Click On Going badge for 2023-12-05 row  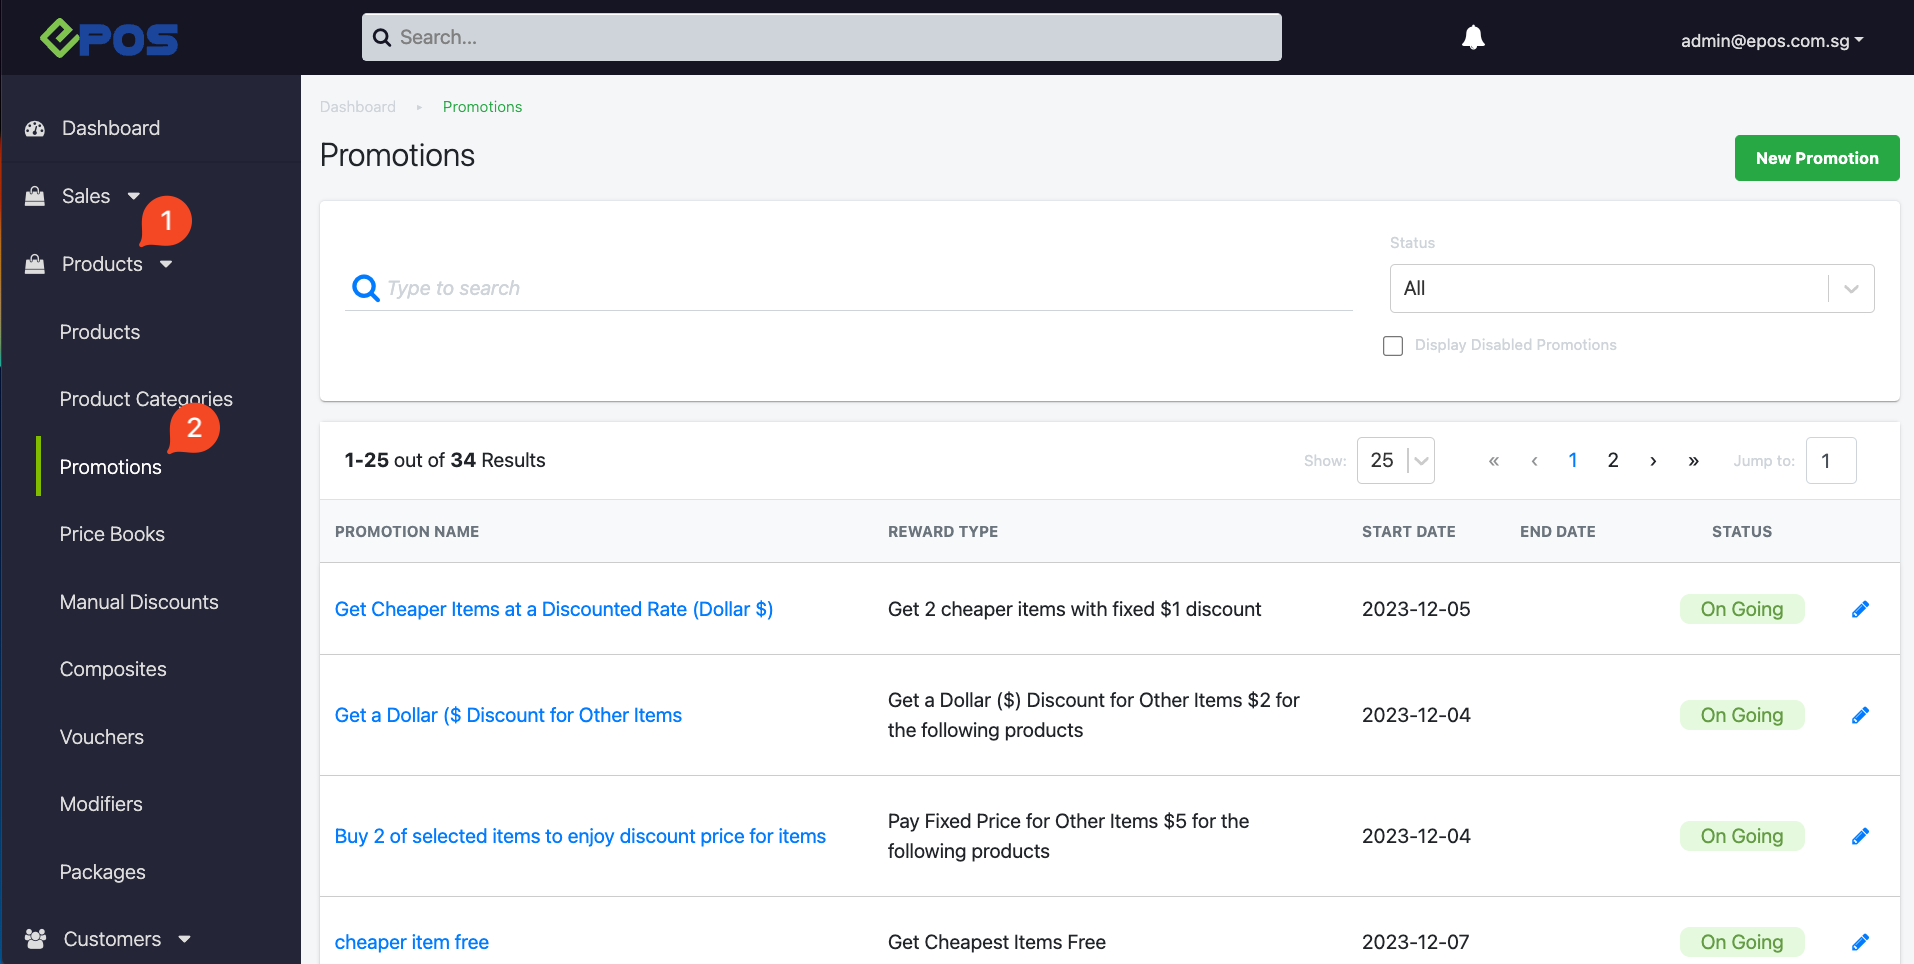pyautogui.click(x=1742, y=609)
